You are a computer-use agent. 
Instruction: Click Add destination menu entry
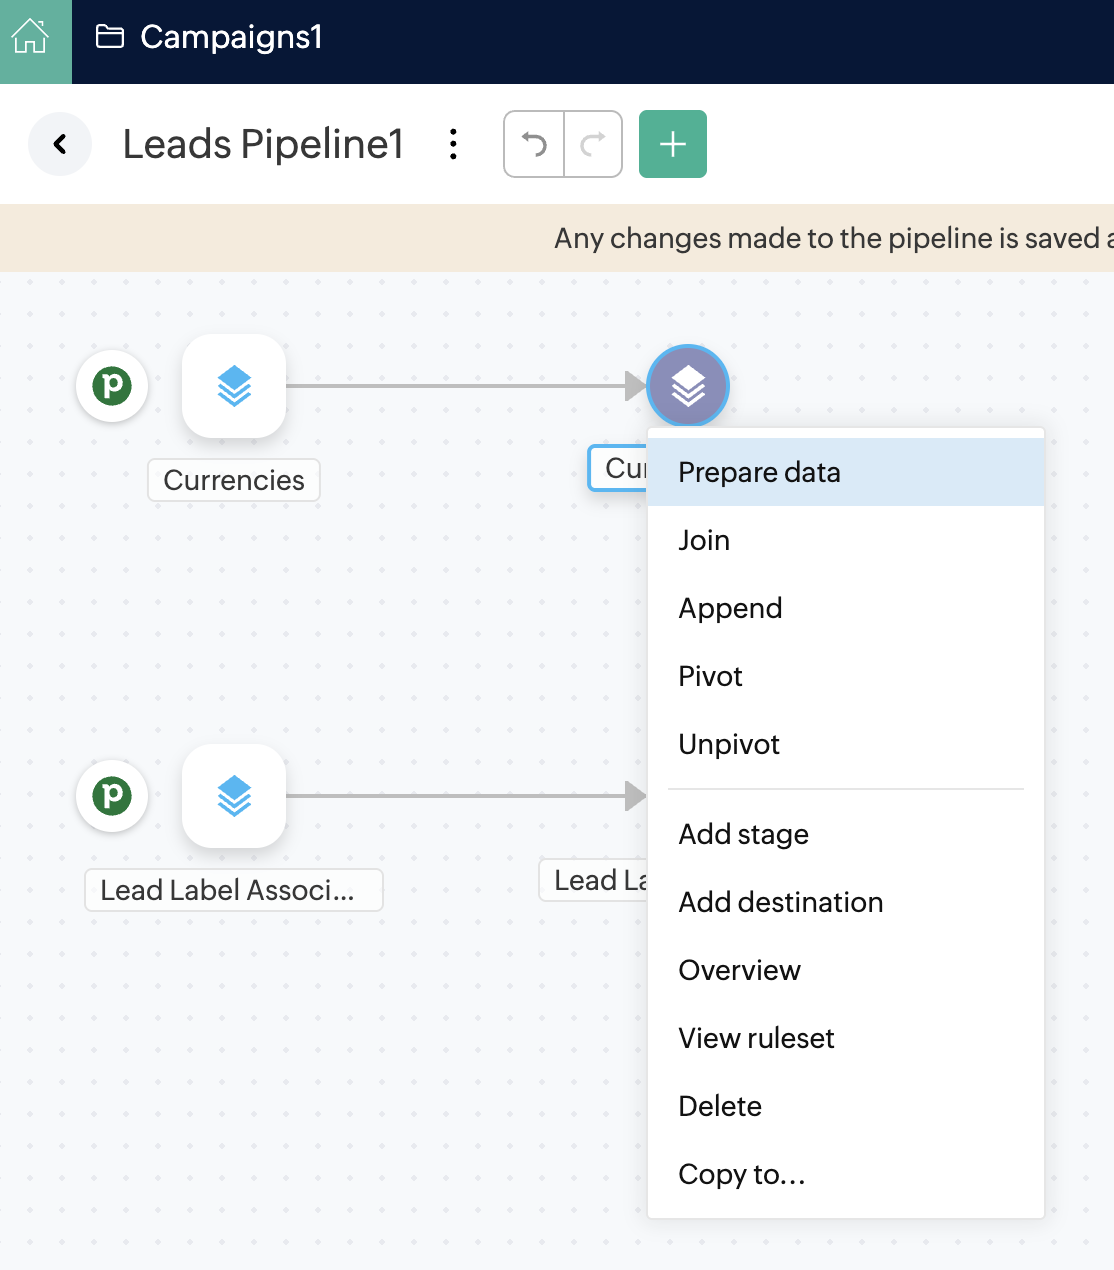click(x=780, y=902)
